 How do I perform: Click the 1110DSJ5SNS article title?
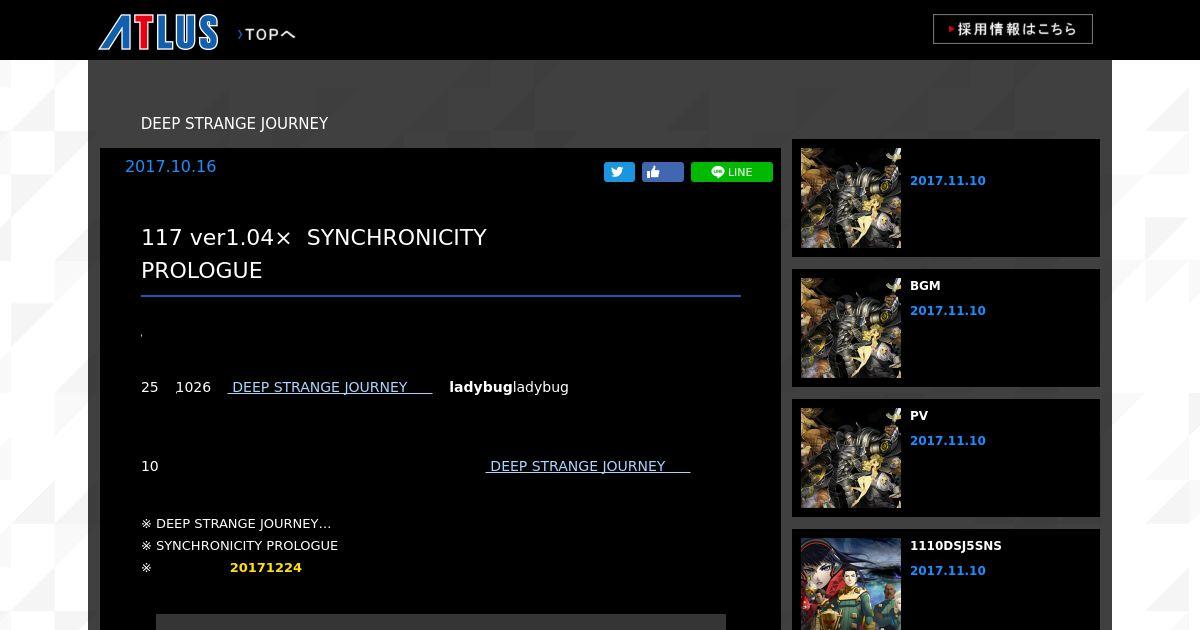click(x=956, y=546)
